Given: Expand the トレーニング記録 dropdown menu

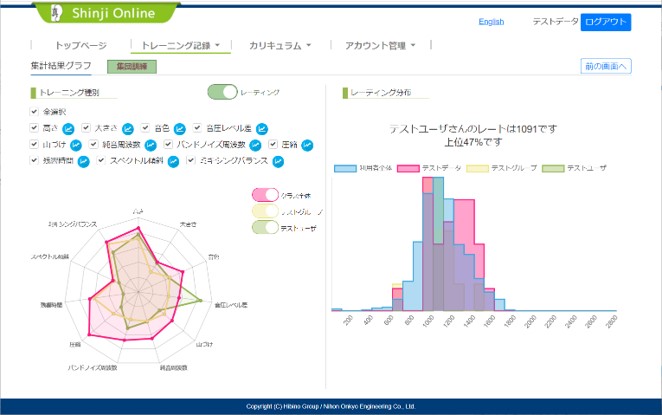Looking at the screenshot, I should (181, 46).
